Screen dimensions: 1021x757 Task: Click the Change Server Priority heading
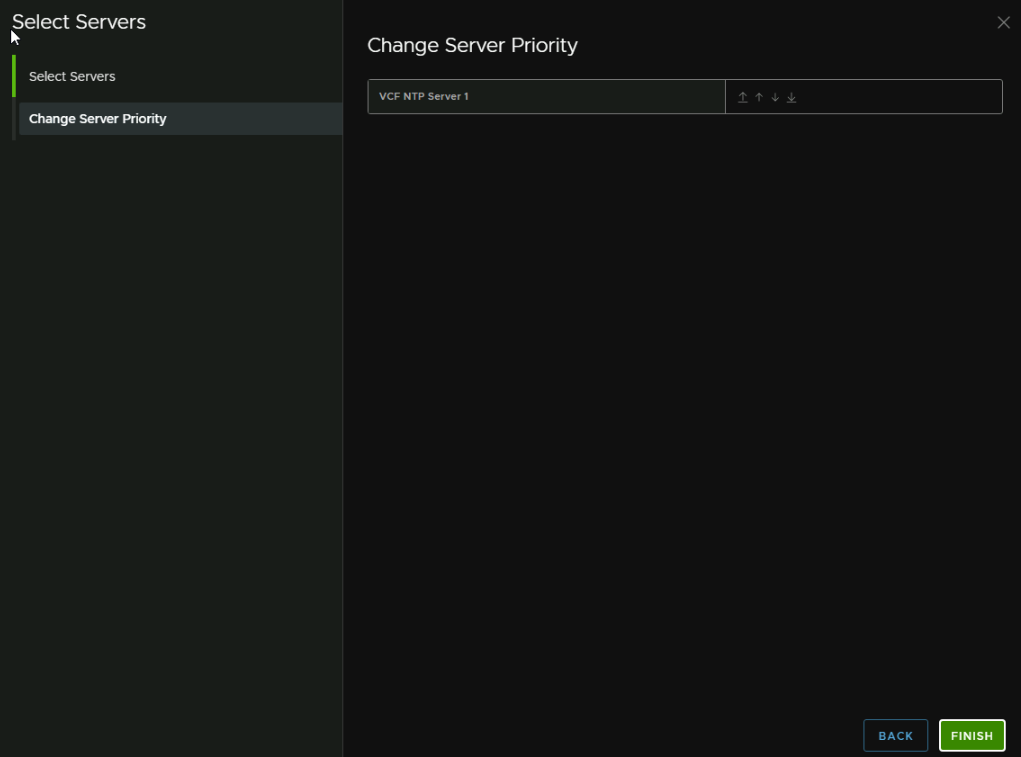pyautogui.click(x=472, y=45)
